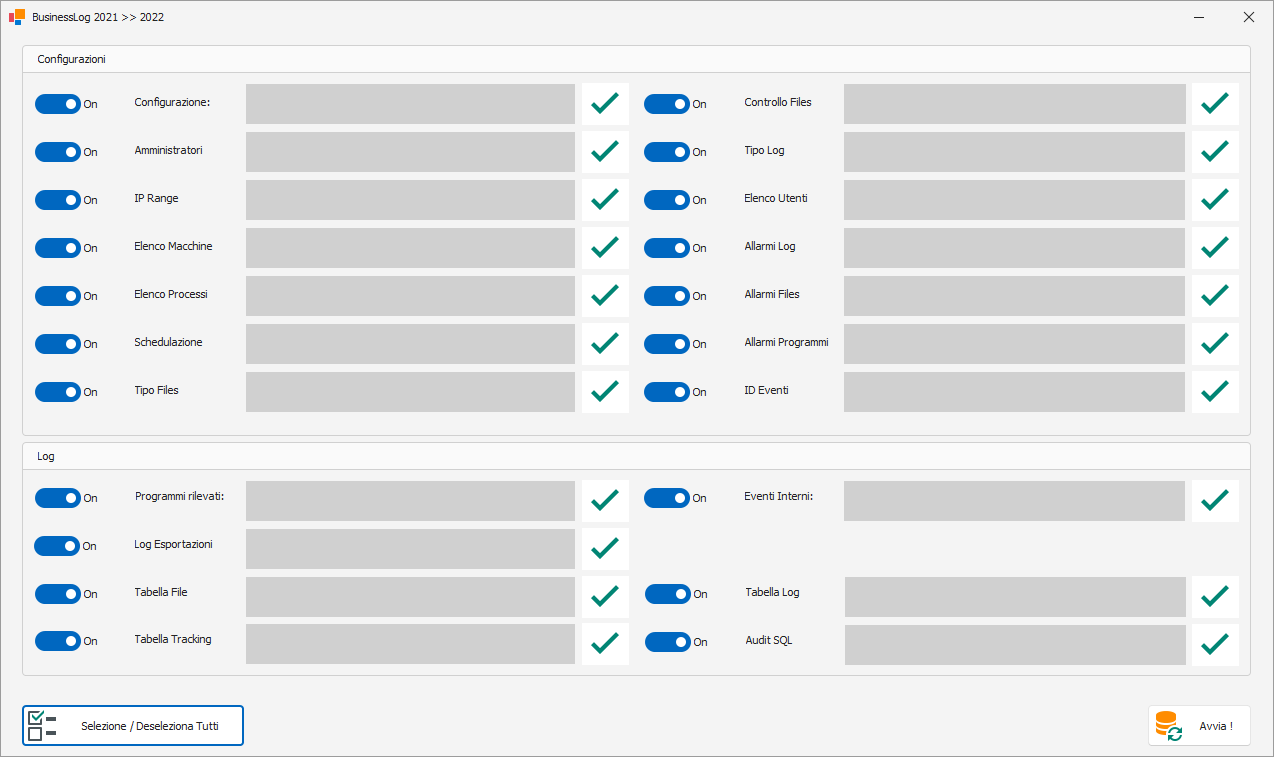Click the checkmark icon for Tabella Tracking

[x=605, y=643]
